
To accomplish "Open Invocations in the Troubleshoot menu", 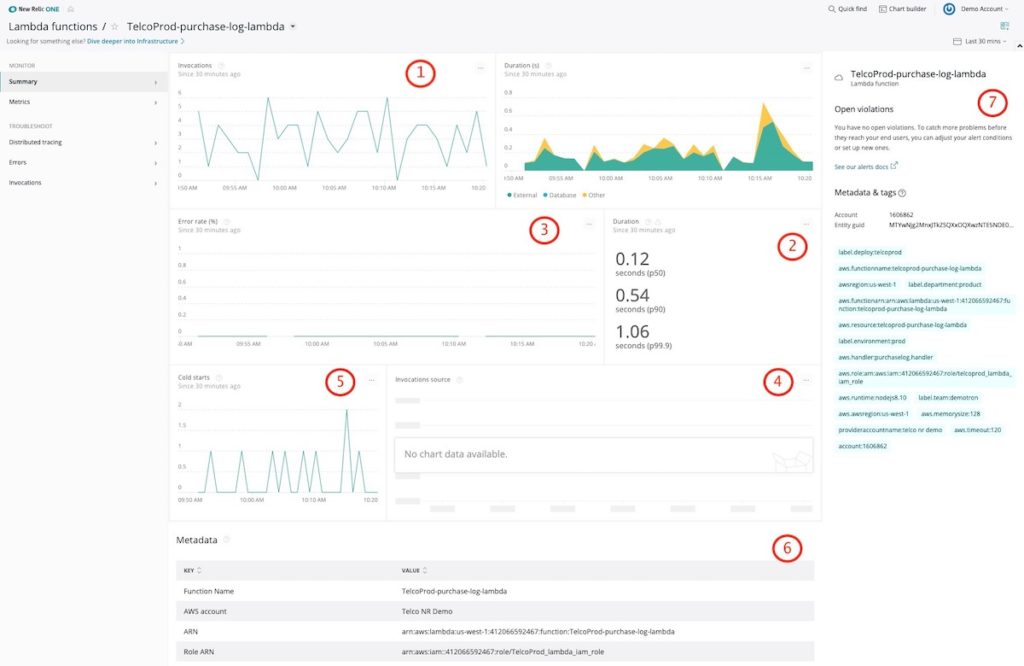I will click(84, 183).
